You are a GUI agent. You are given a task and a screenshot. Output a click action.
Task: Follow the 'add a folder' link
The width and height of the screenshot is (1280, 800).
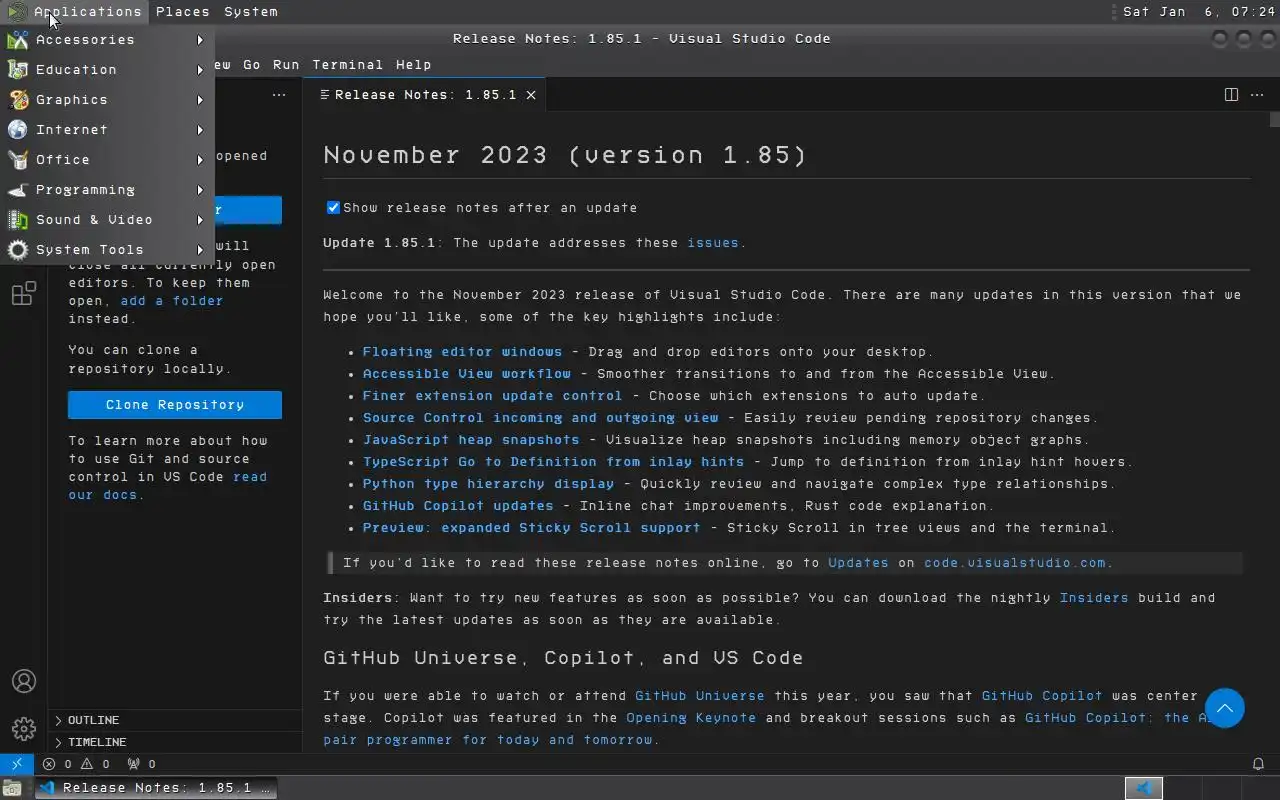pyautogui.click(x=172, y=301)
